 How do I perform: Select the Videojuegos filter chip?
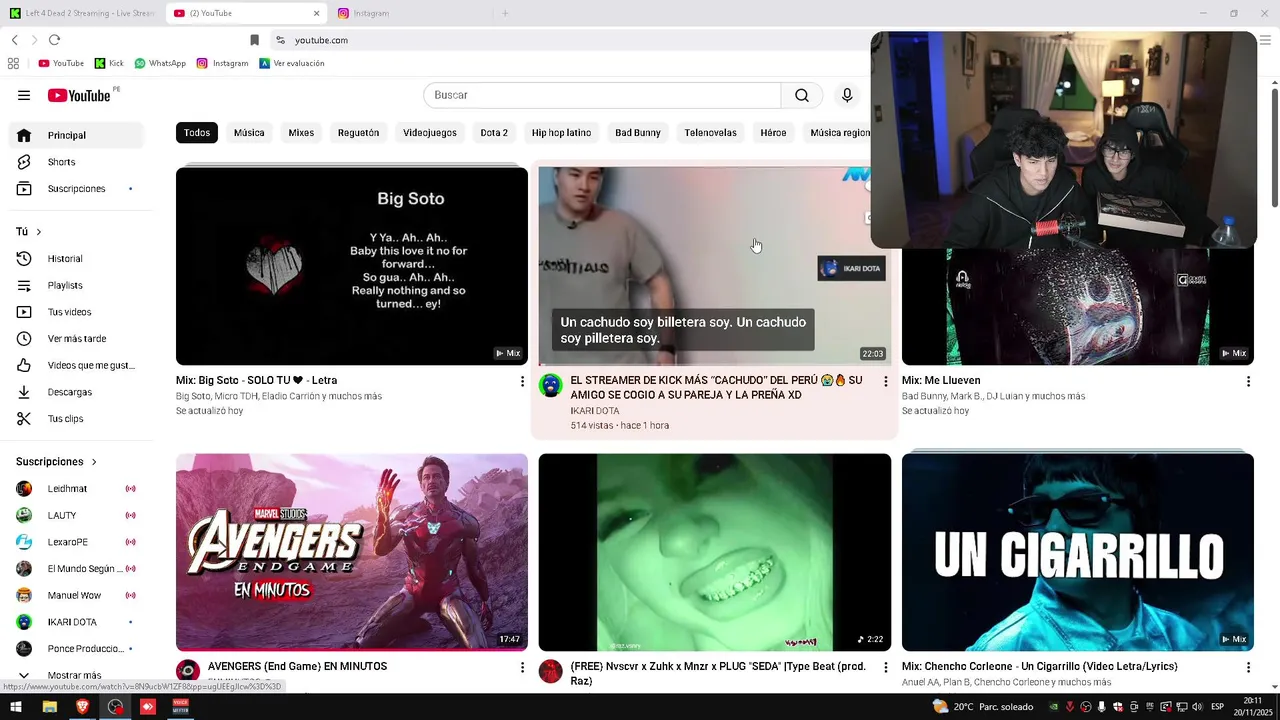coord(430,133)
